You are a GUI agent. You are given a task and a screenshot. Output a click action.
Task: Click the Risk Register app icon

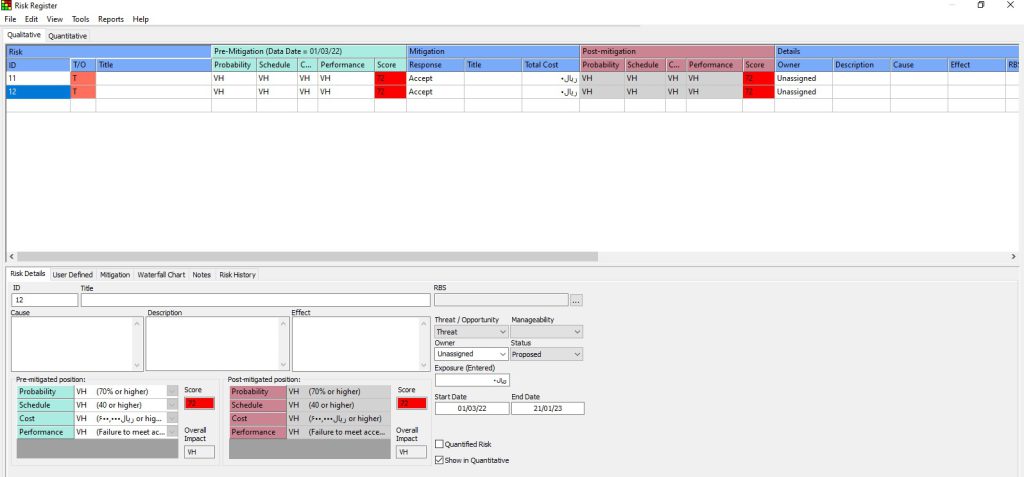pos(6,5)
